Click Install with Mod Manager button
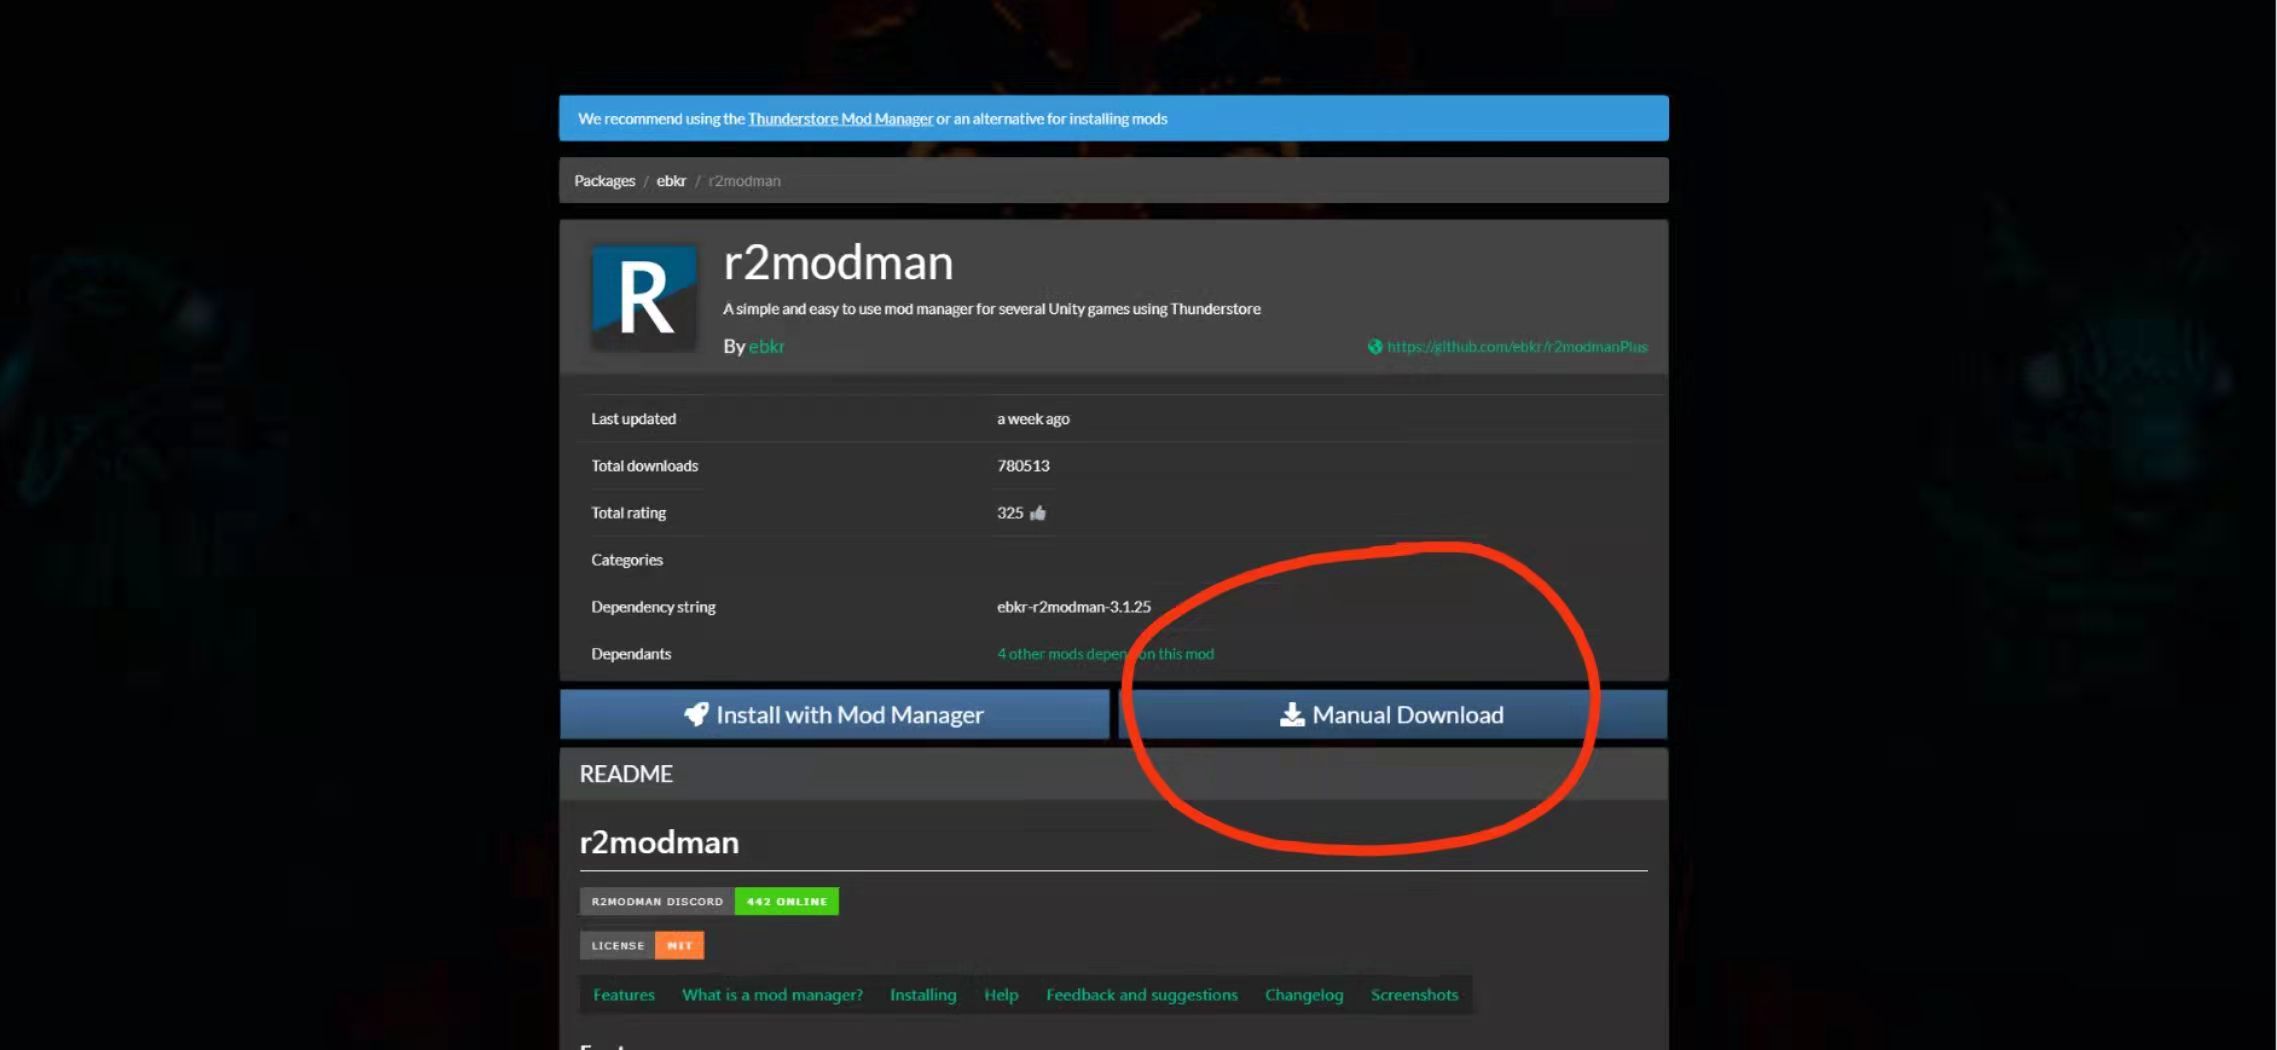The width and height of the screenshot is (2277, 1050). [x=834, y=714]
